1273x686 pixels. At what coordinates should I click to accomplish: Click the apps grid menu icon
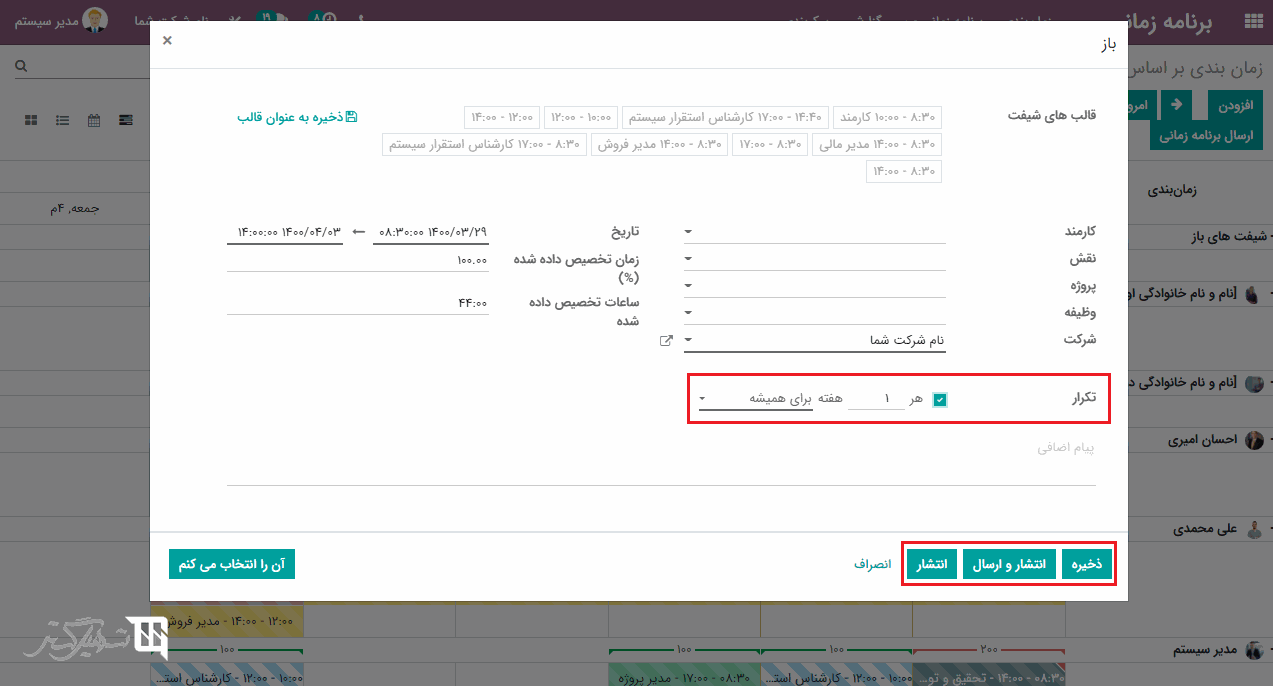[1252, 21]
